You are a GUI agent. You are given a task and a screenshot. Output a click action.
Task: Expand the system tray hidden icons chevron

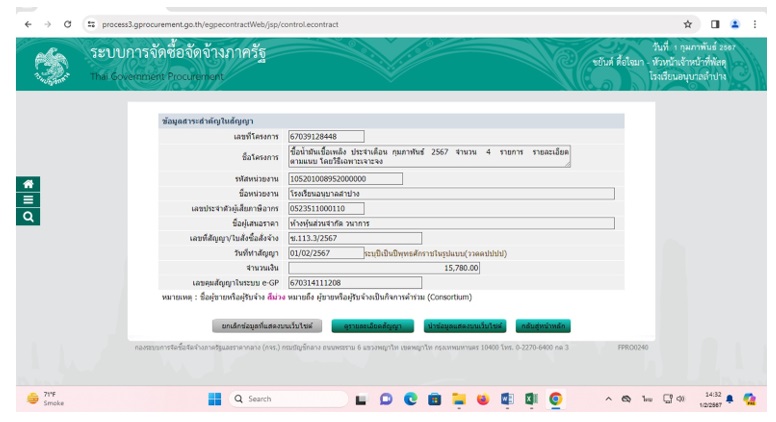(608, 399)
